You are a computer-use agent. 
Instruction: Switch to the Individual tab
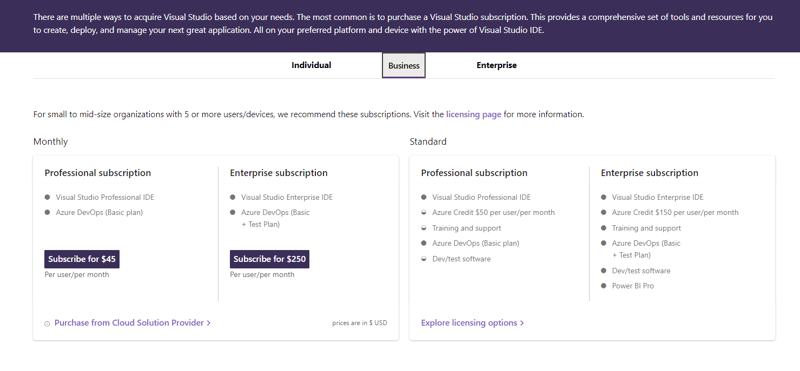311,65
